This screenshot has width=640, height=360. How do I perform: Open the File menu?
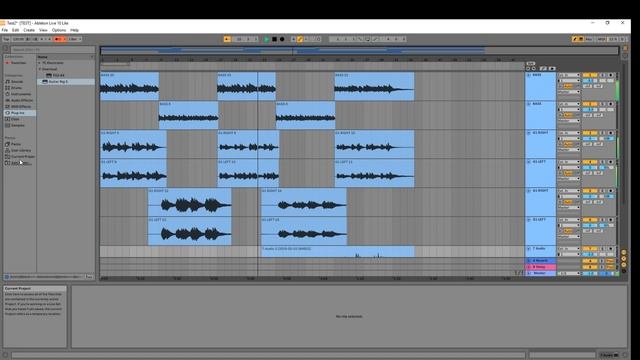point(4,30)
